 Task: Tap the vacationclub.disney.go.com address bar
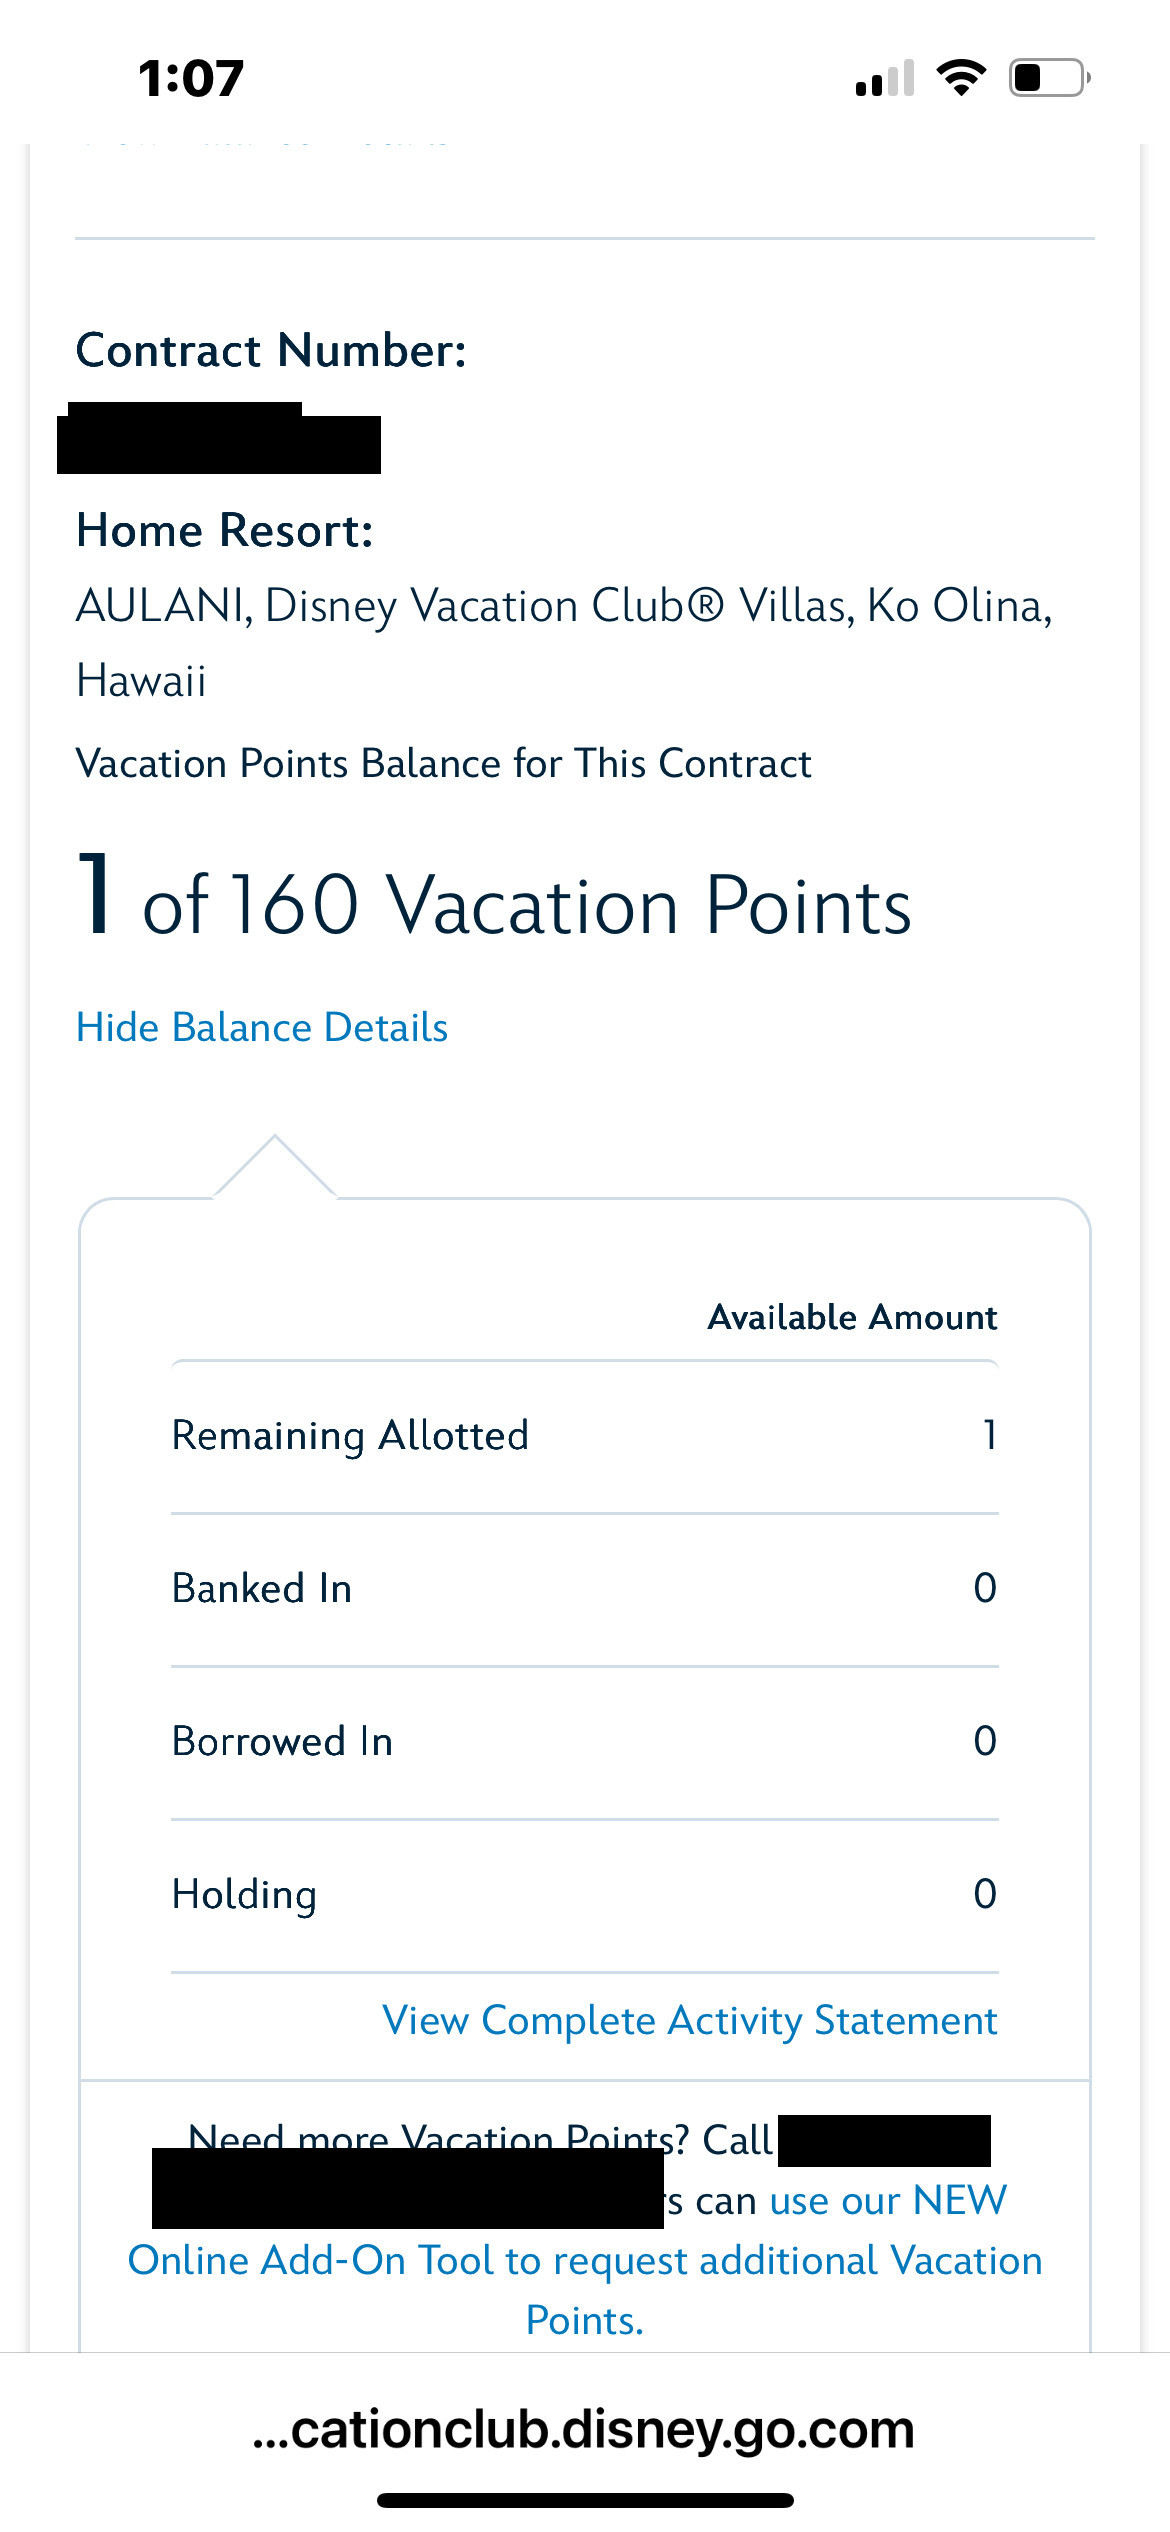pyautogui.click(x=584, y=2430)
